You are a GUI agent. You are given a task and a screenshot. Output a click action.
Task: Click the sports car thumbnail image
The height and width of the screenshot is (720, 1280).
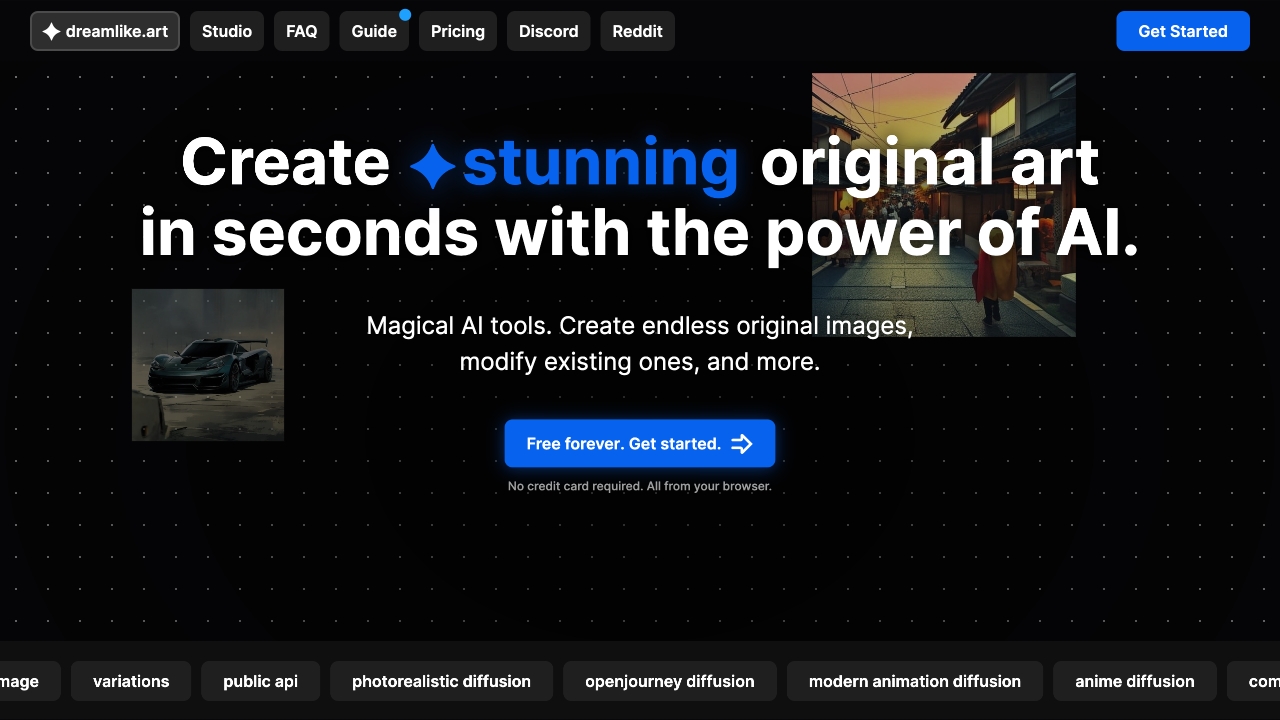coord(208,365)
